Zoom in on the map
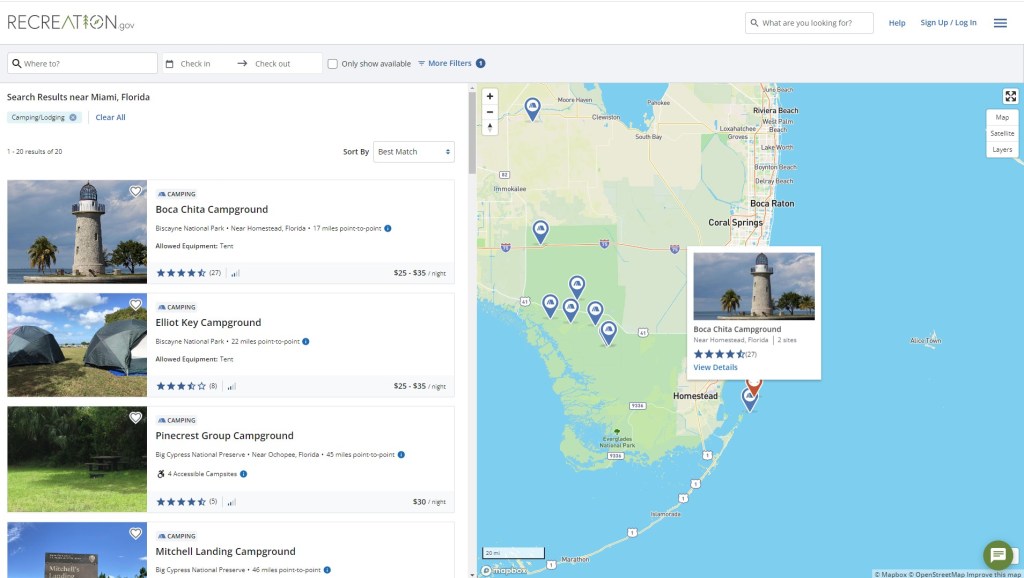The image size is (1024, 578). [x=490, y=97]
